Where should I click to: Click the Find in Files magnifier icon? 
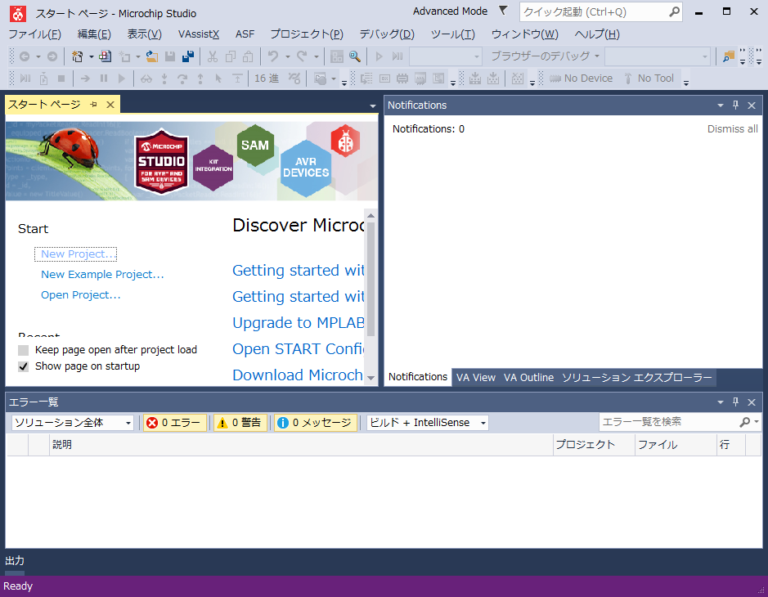click(354, 57)
